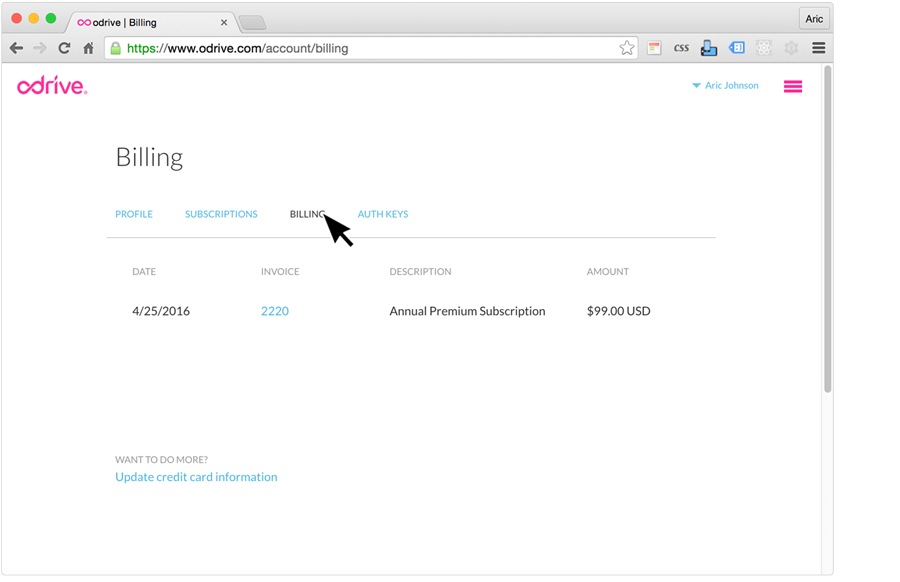Click the AMOUNT column header
The height and width of the screenshot is (582, 900).
(607, 271)
